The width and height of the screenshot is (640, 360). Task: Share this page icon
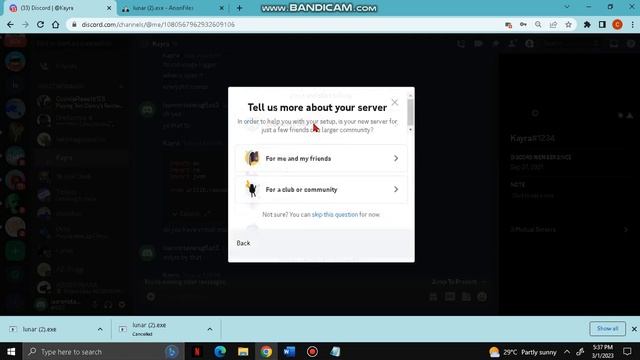click(x=553, y=24)
